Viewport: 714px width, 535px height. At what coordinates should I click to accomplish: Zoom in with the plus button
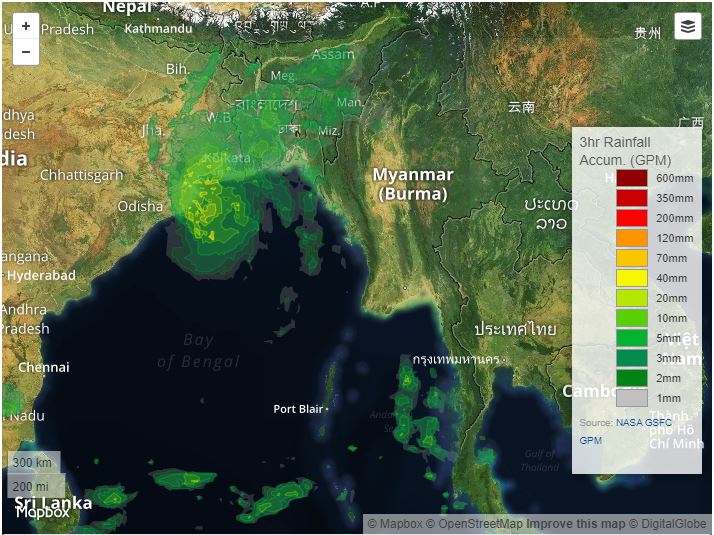26,26
